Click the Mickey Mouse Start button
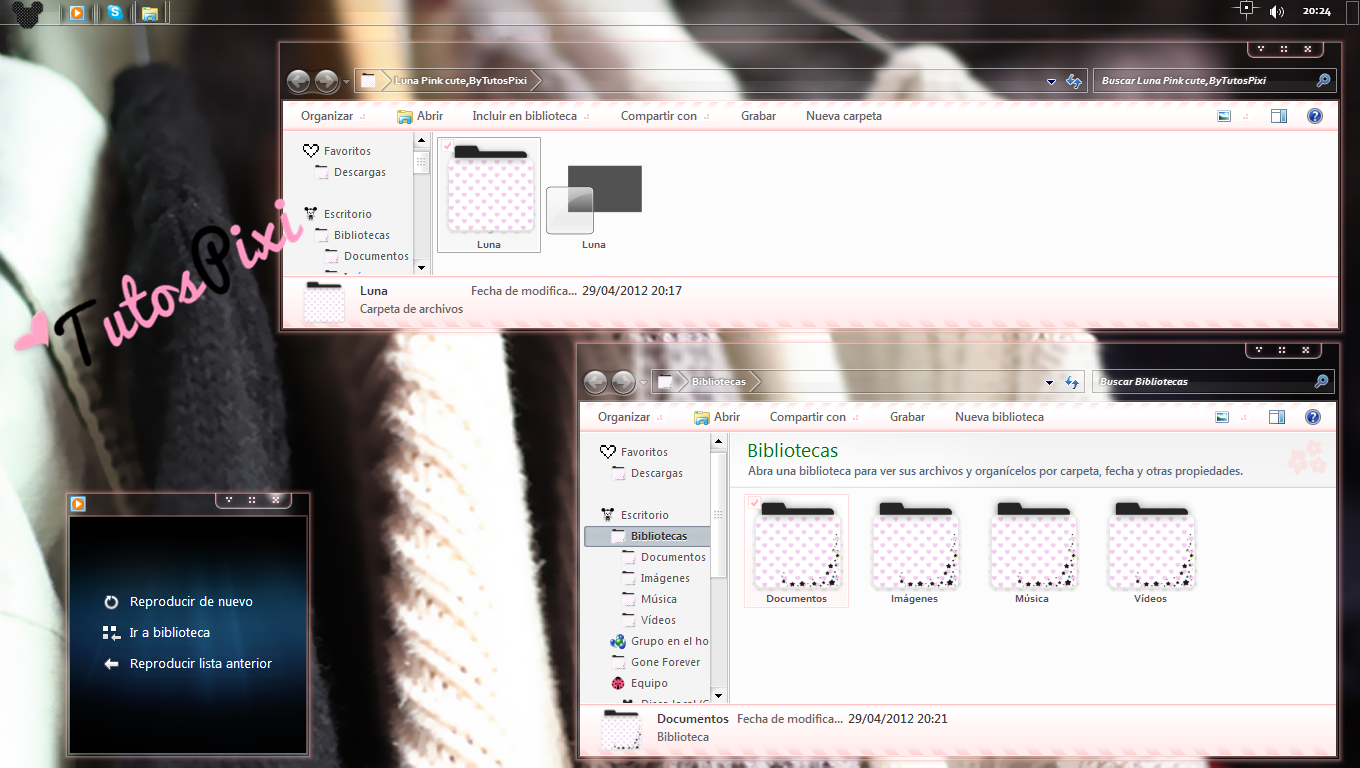This screenshot has width=1360, height=768. pyautogui.click(x=26, y=12)
